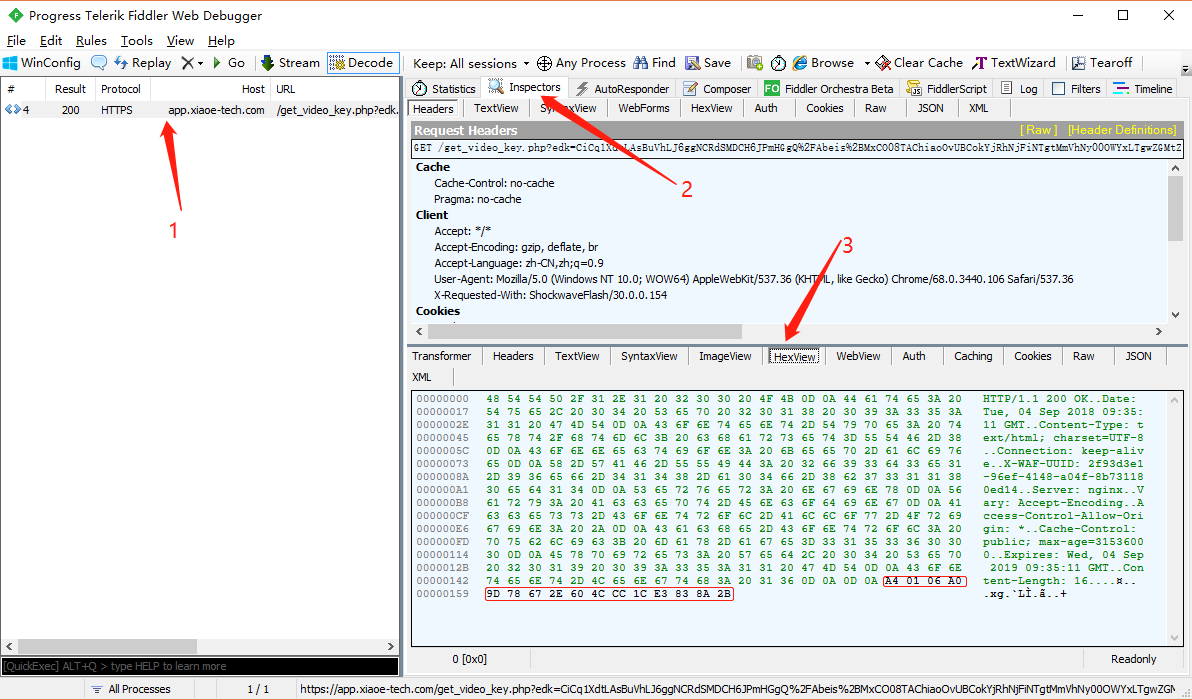
Task: Take a screenshot with the camera icon
Action: coord(754,63)
